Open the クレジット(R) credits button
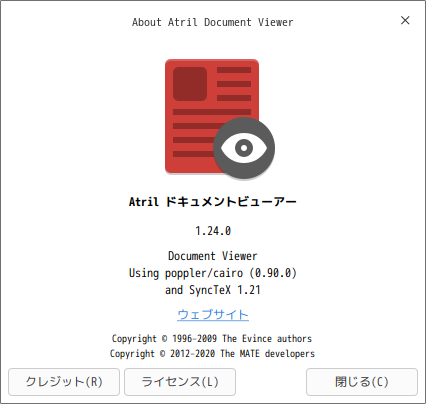The image size is (426, 404). pos(64,382)
